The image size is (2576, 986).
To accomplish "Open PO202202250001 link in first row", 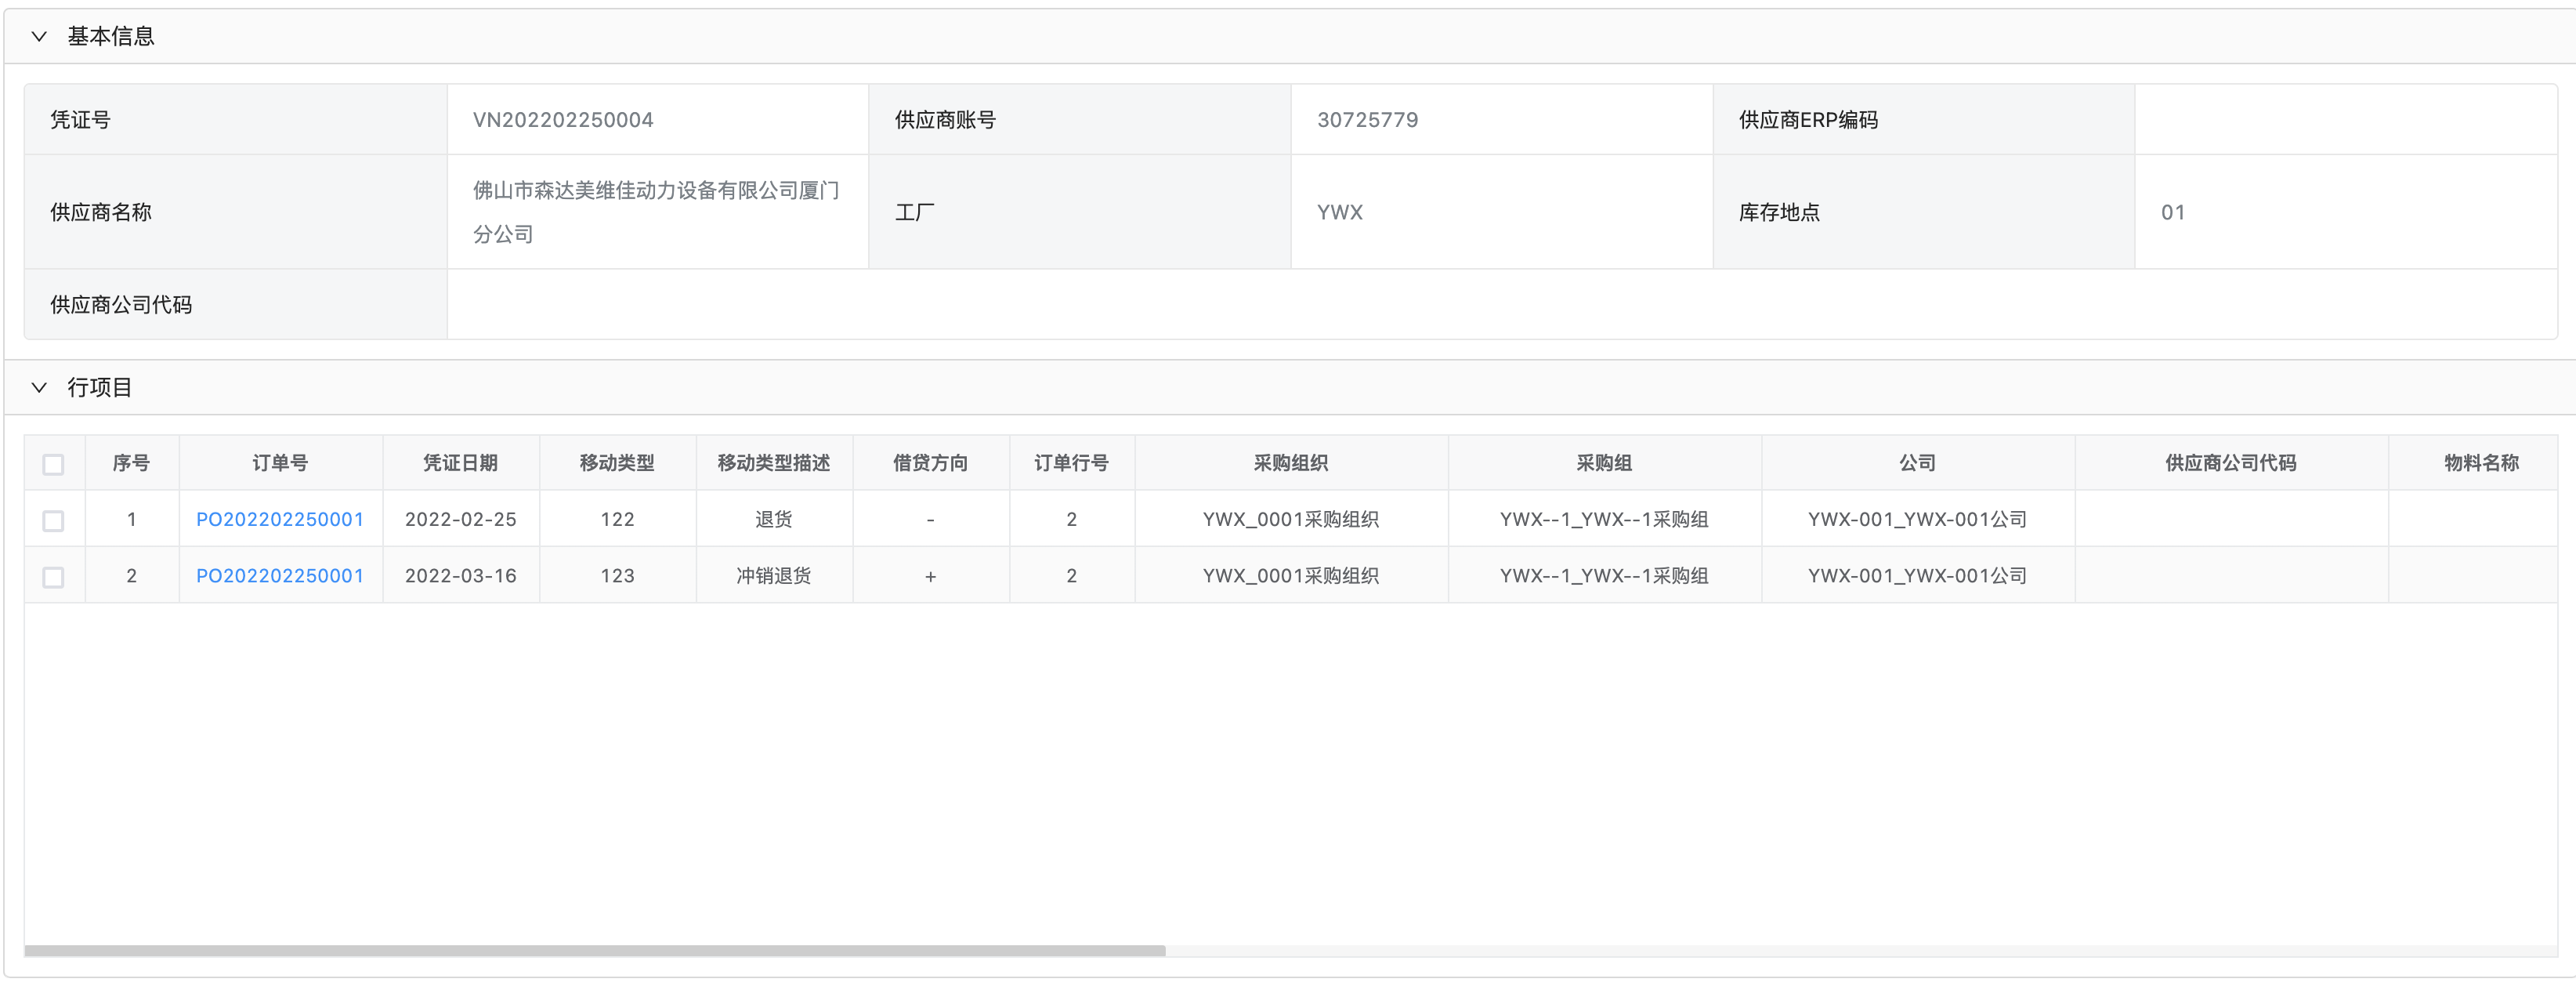I will [x=280, y=519].
